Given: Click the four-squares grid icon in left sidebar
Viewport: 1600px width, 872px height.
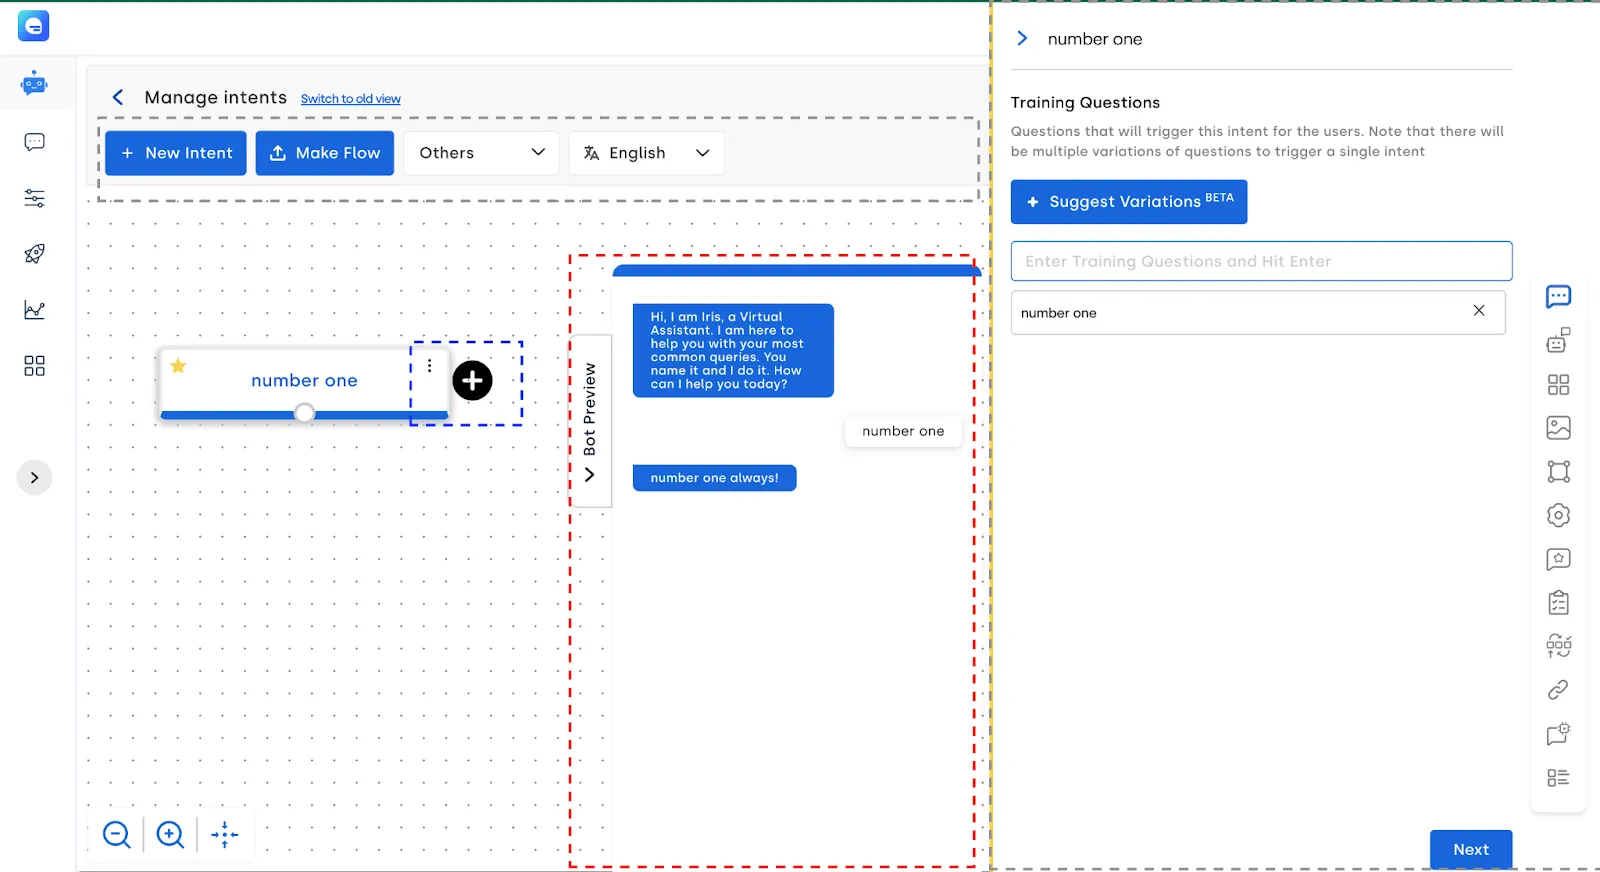Looking at the screenshot, I should click(34, 366).
